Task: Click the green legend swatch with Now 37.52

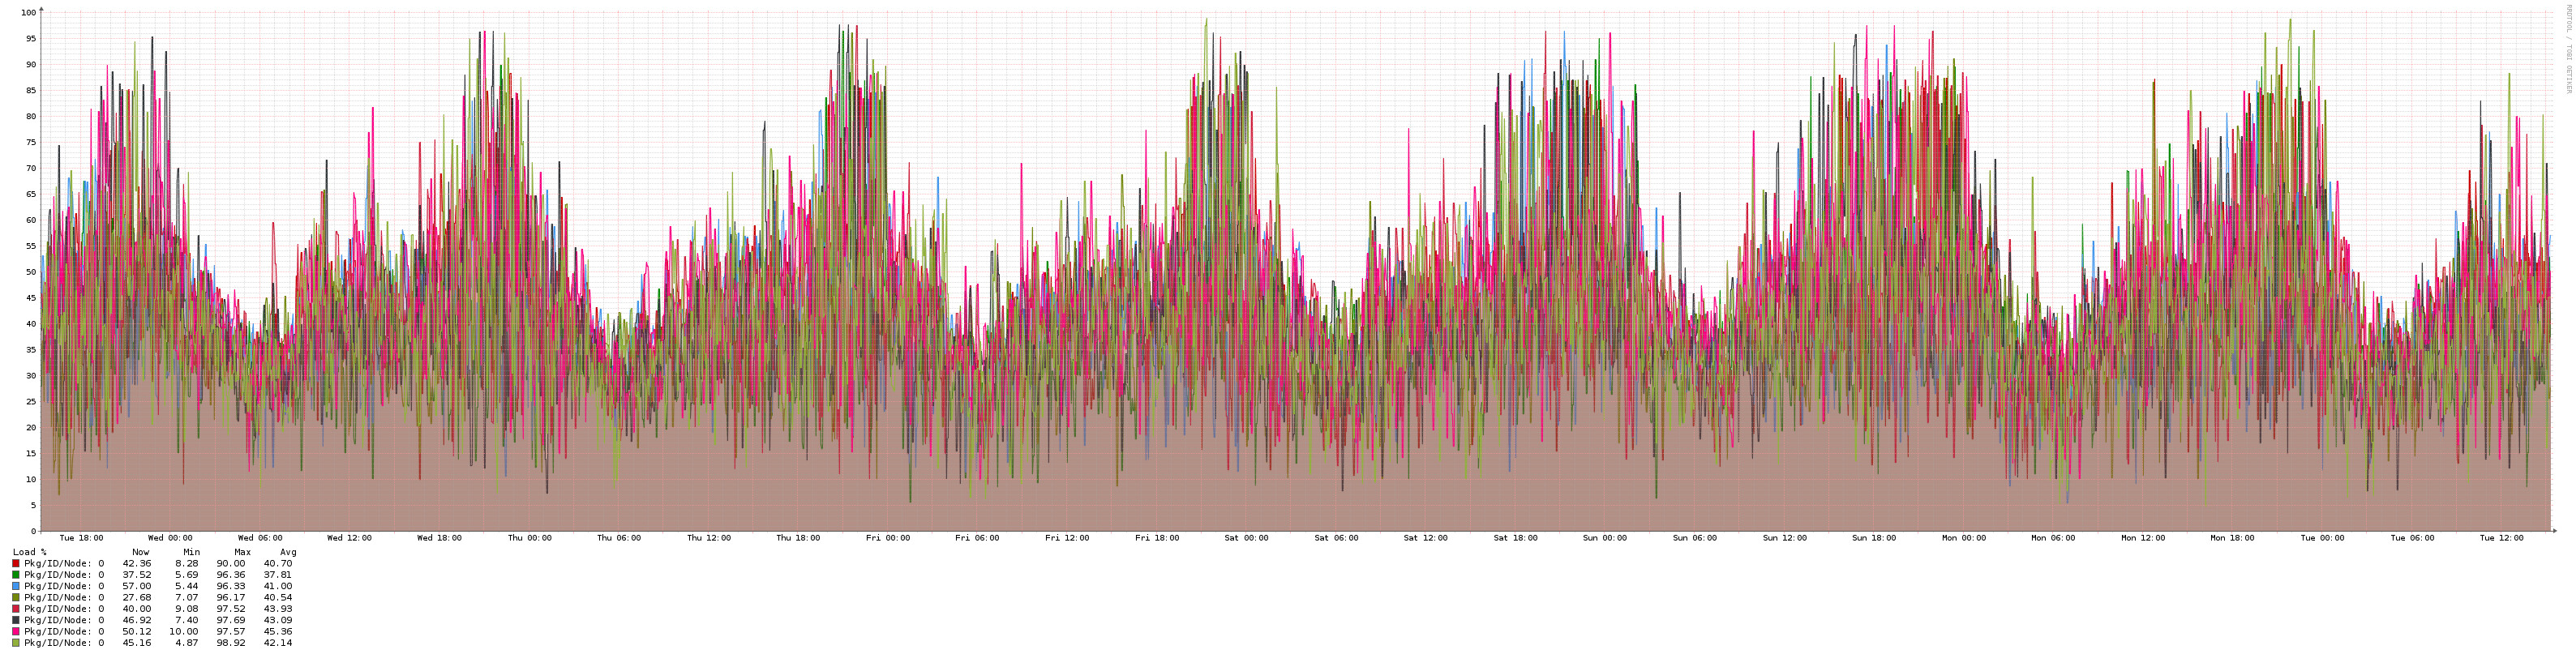Action: click(x=16, y=575)
